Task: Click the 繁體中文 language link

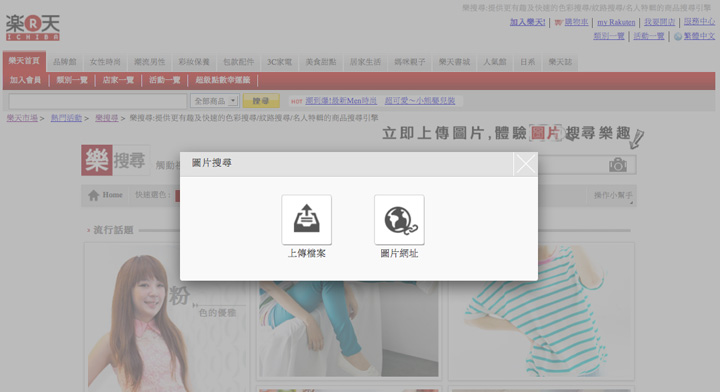Action: click(x=699, y=36)
